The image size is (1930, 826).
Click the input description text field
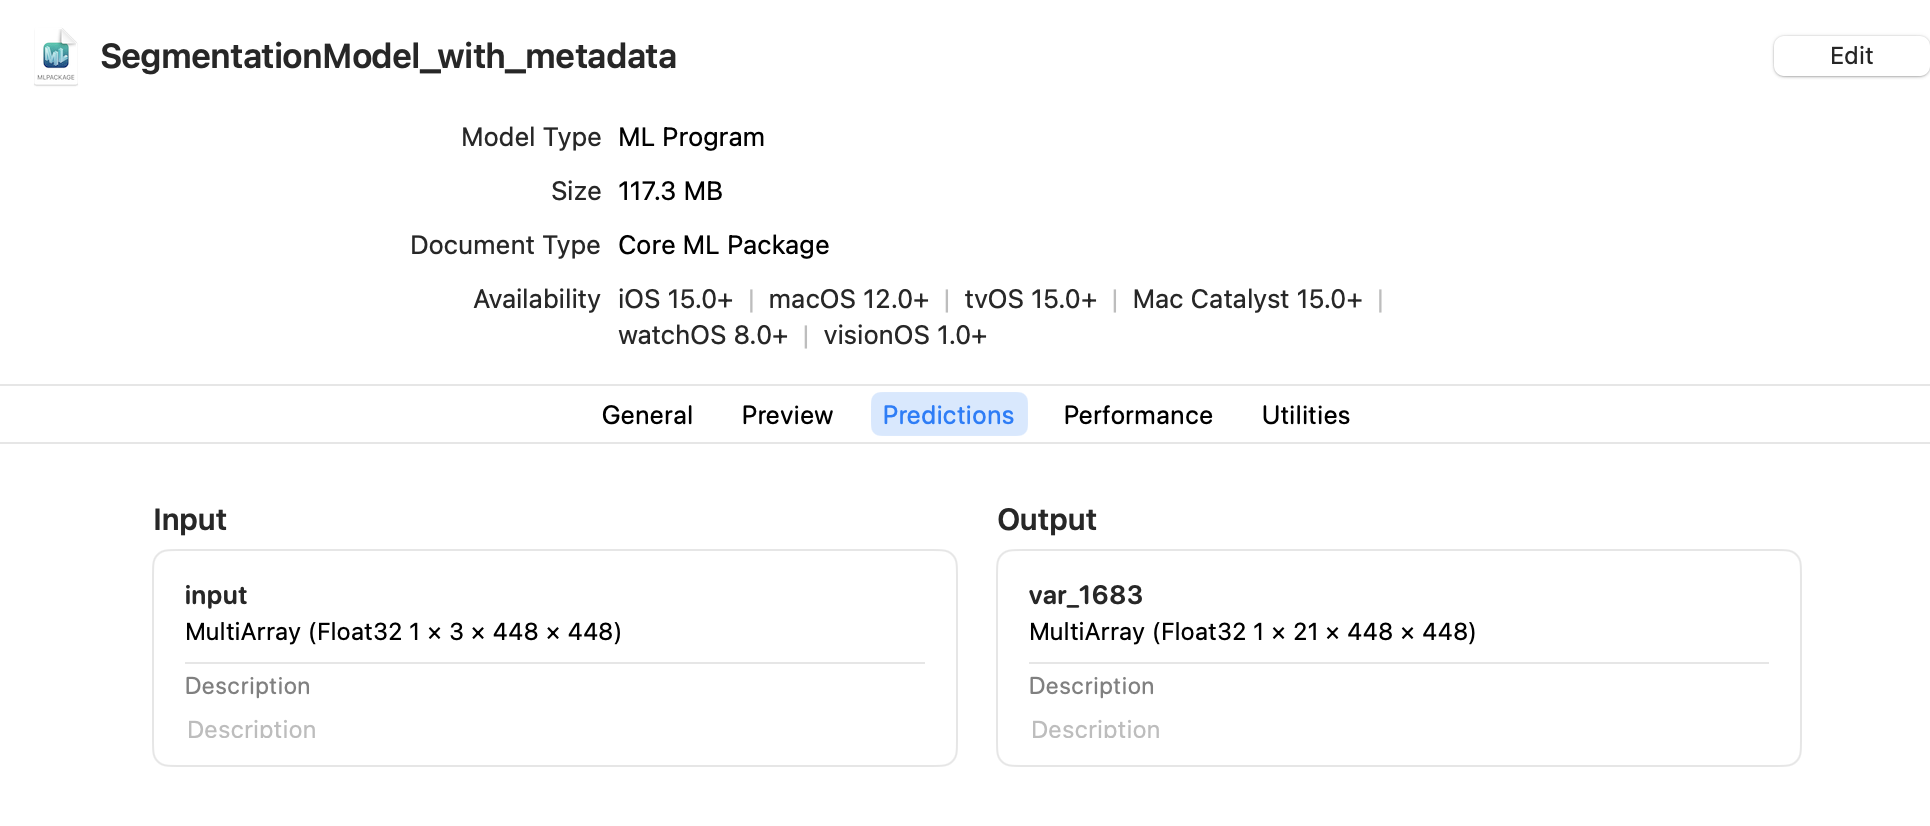(555, 730)
